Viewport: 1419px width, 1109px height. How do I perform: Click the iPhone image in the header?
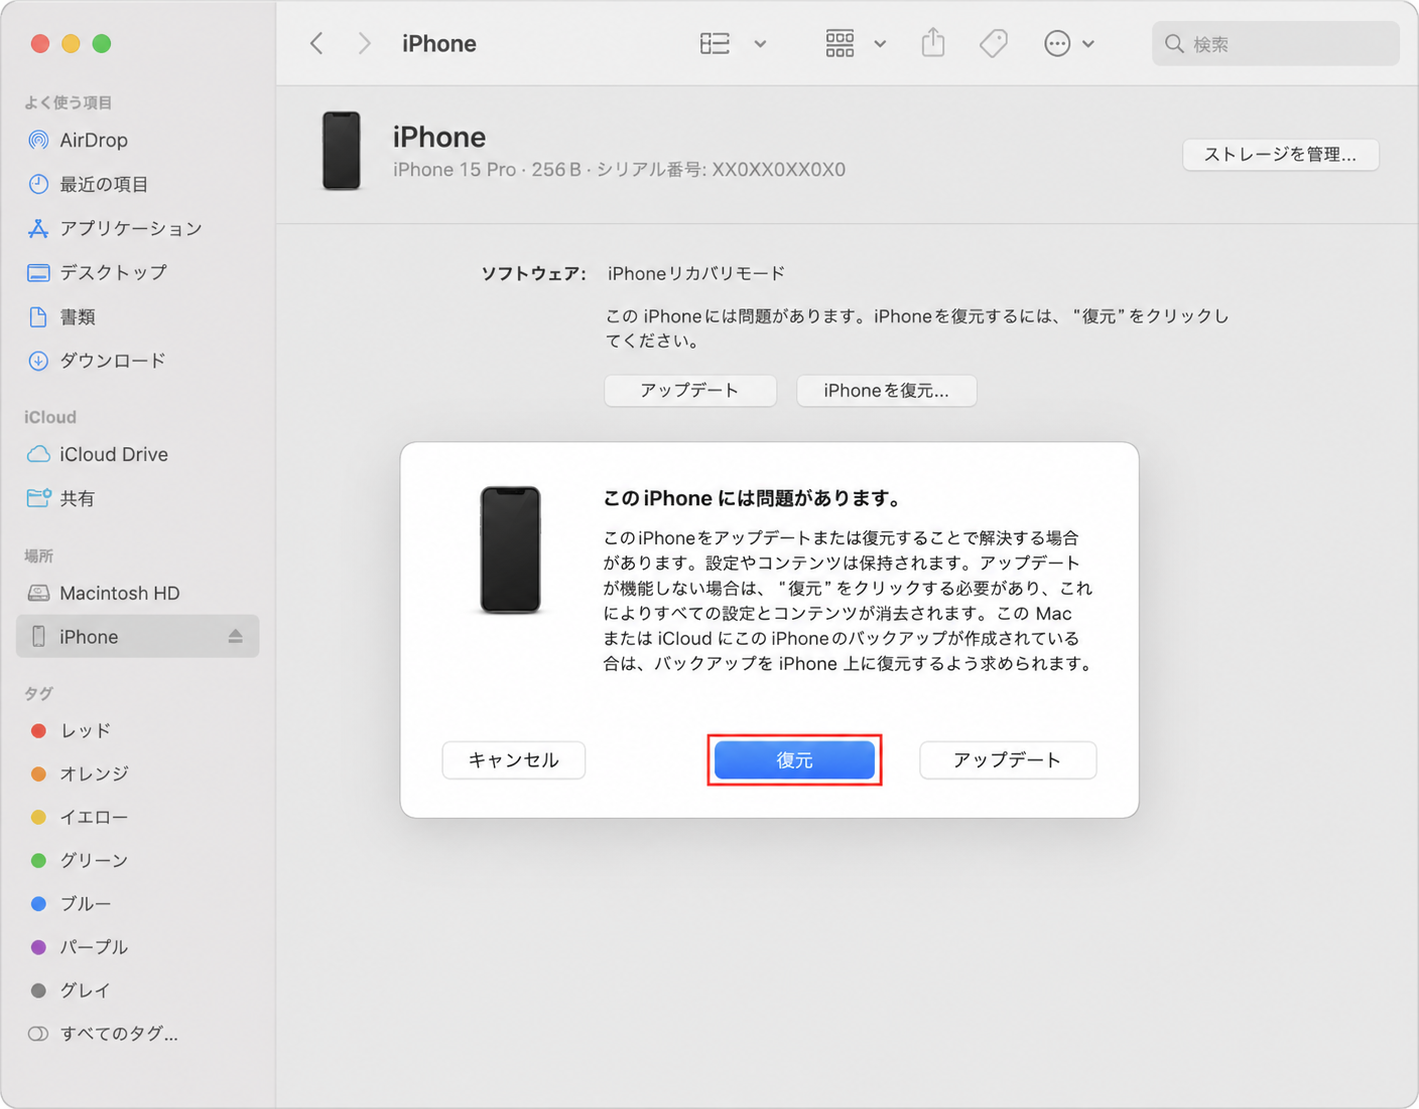[341, 151]
